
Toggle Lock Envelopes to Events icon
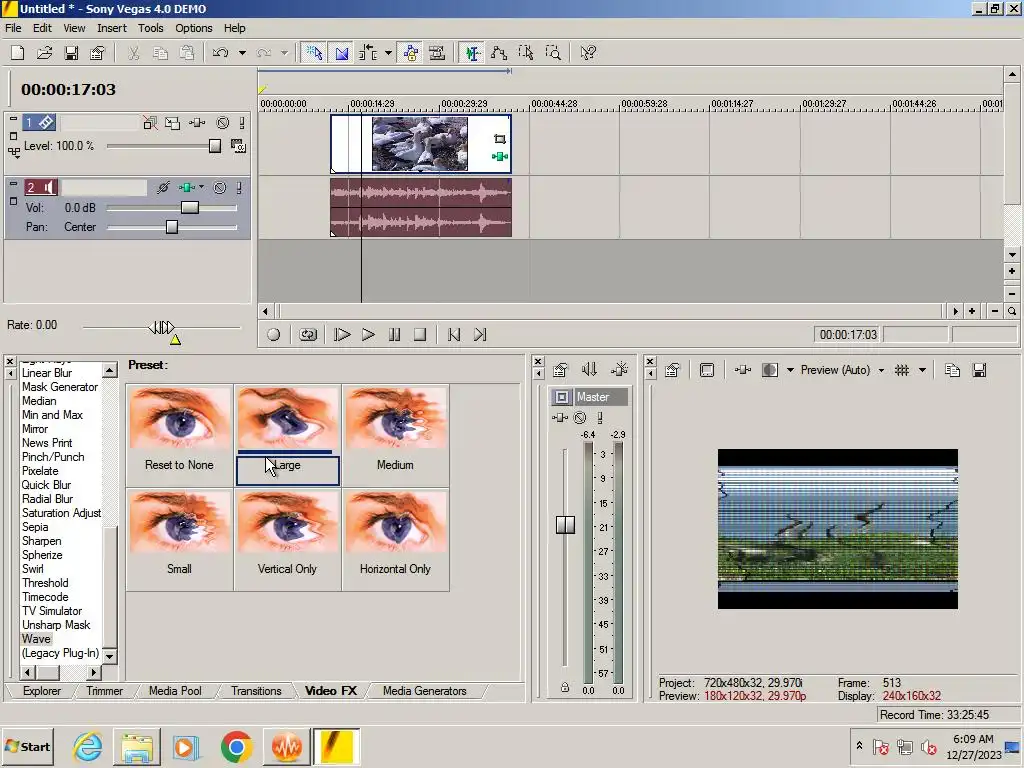point(411,53)
